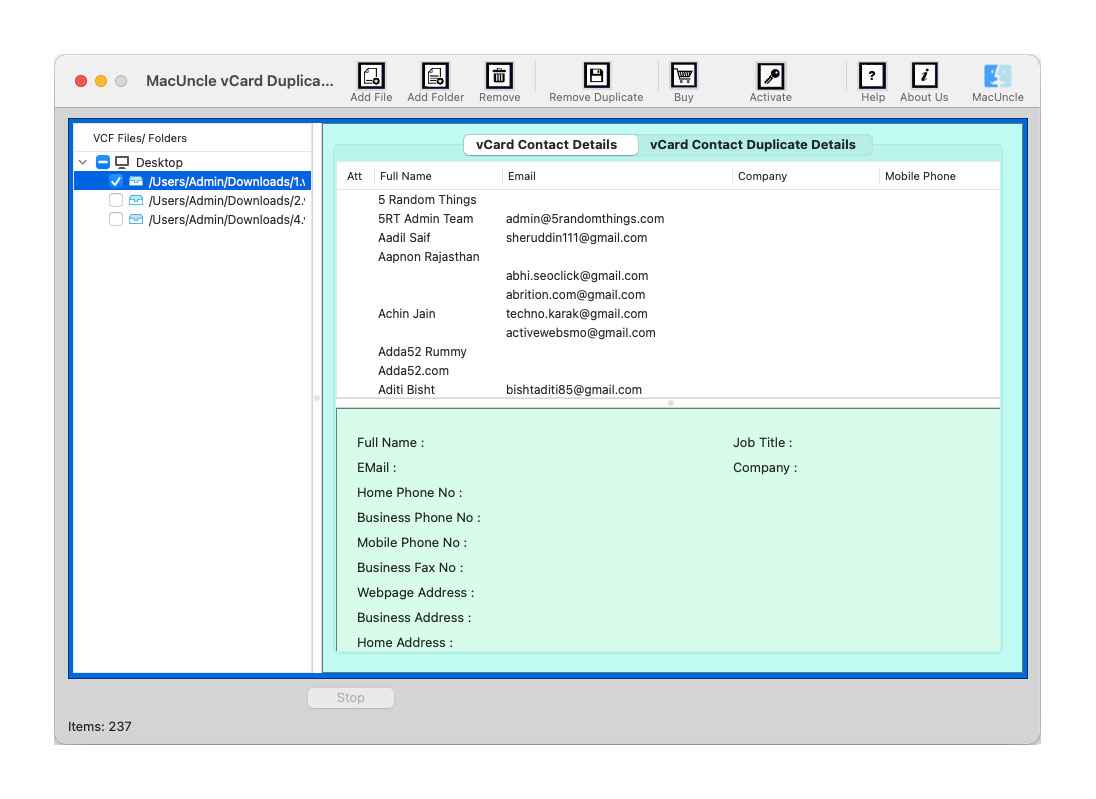Image resolution: width=1096 pixels, height=799 pixels.
Task: Click email admin@5randomthings.com
Action: tap(585, 219)
